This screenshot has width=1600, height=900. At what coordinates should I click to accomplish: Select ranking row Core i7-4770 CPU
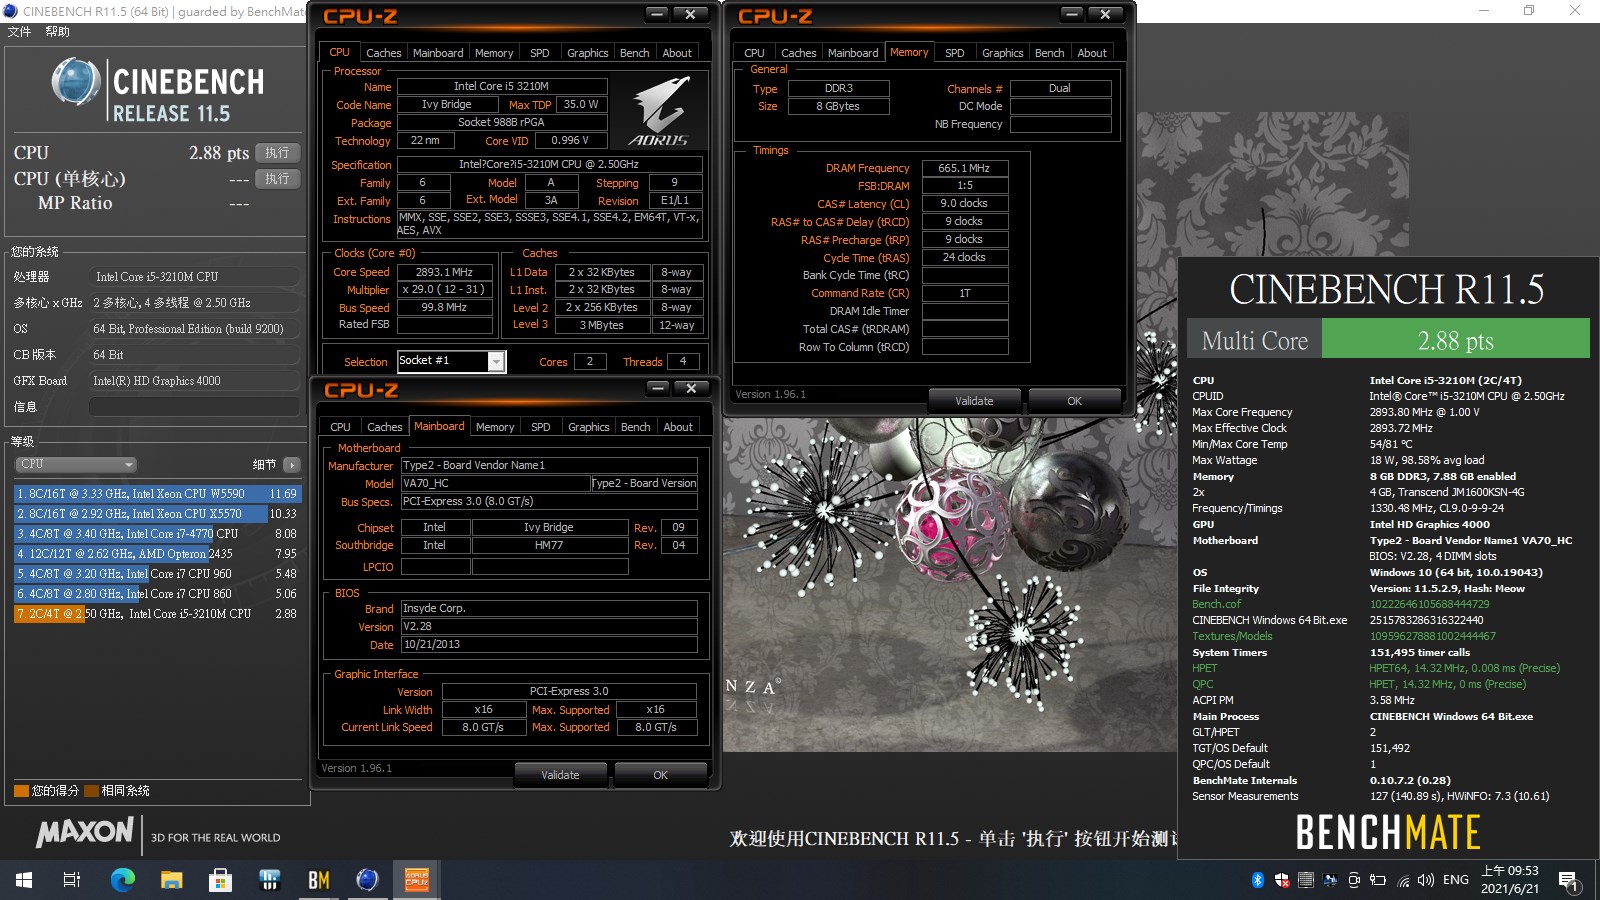point(157,534)
